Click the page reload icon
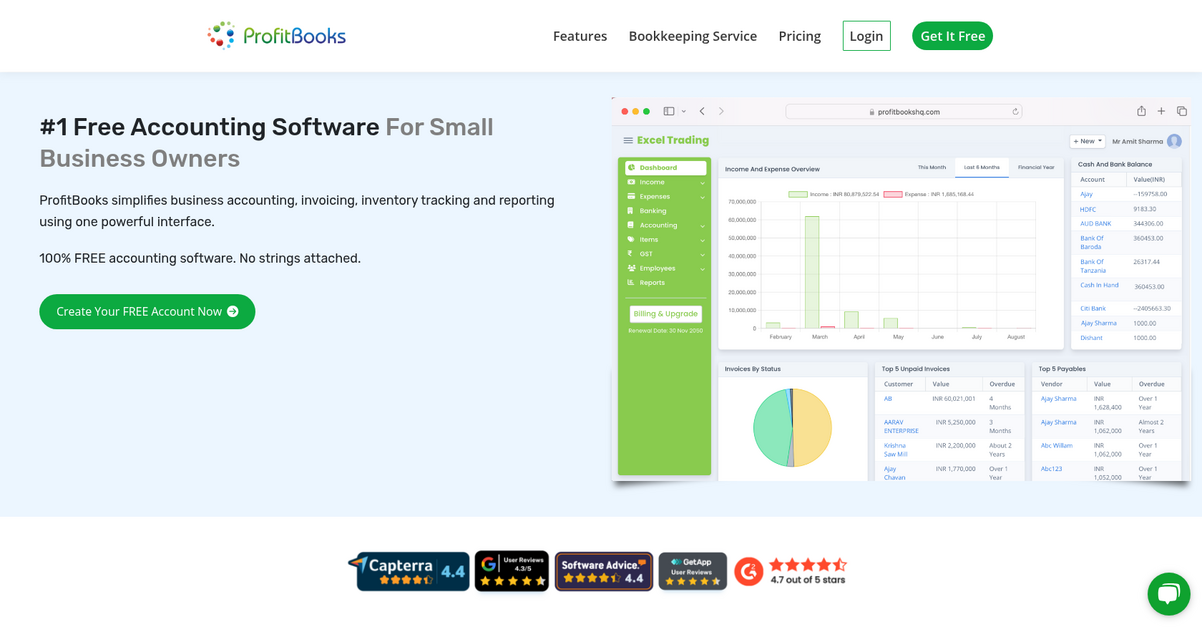Screen dimensions: 1202x627 (x=1015, y=112)
